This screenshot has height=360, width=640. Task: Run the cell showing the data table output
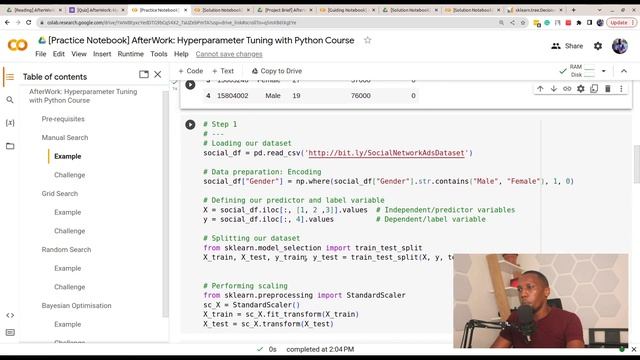click(x=190, y=84)
